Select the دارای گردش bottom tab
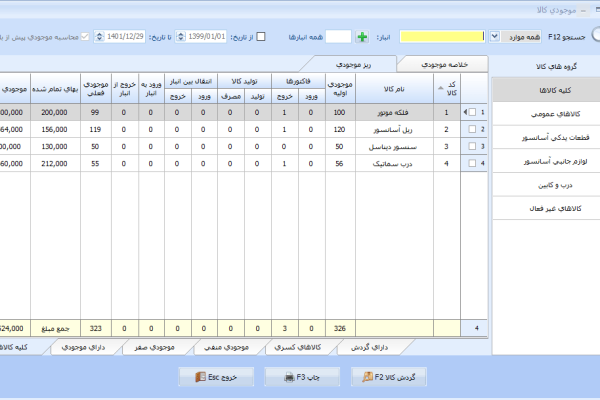This screenshot has width=600, height=400. pyautogui.click(x=369, y=347)
